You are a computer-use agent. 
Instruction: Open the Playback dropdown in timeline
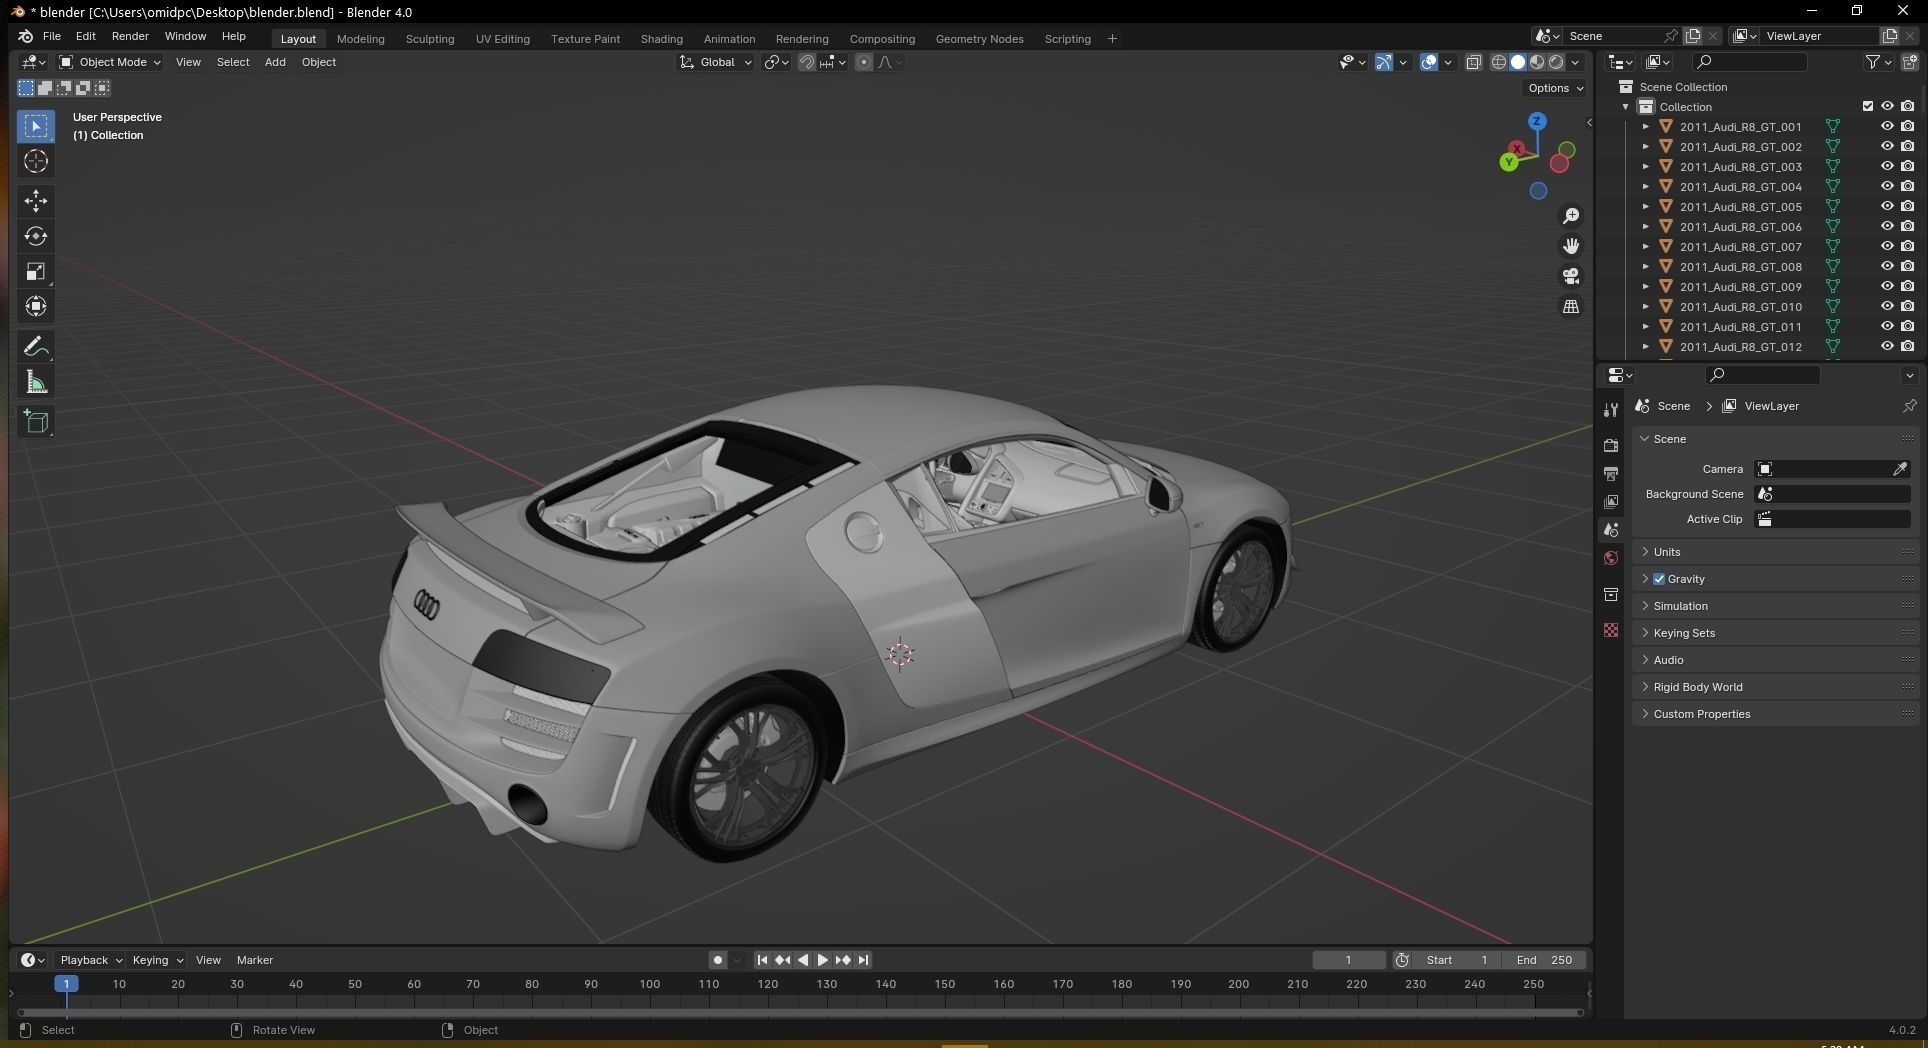pos(90,960)
